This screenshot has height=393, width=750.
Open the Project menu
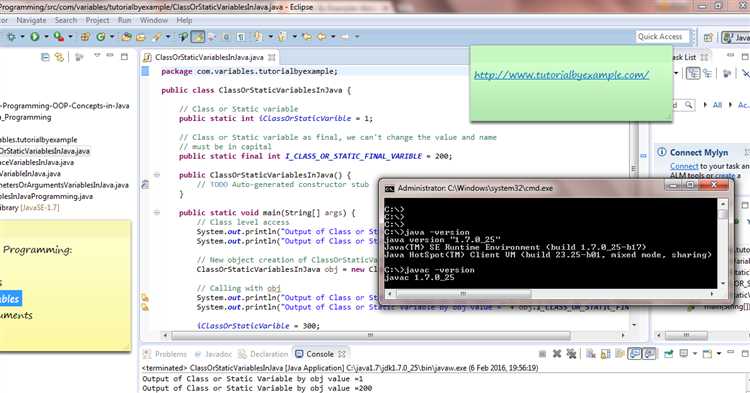coord(98,21)
